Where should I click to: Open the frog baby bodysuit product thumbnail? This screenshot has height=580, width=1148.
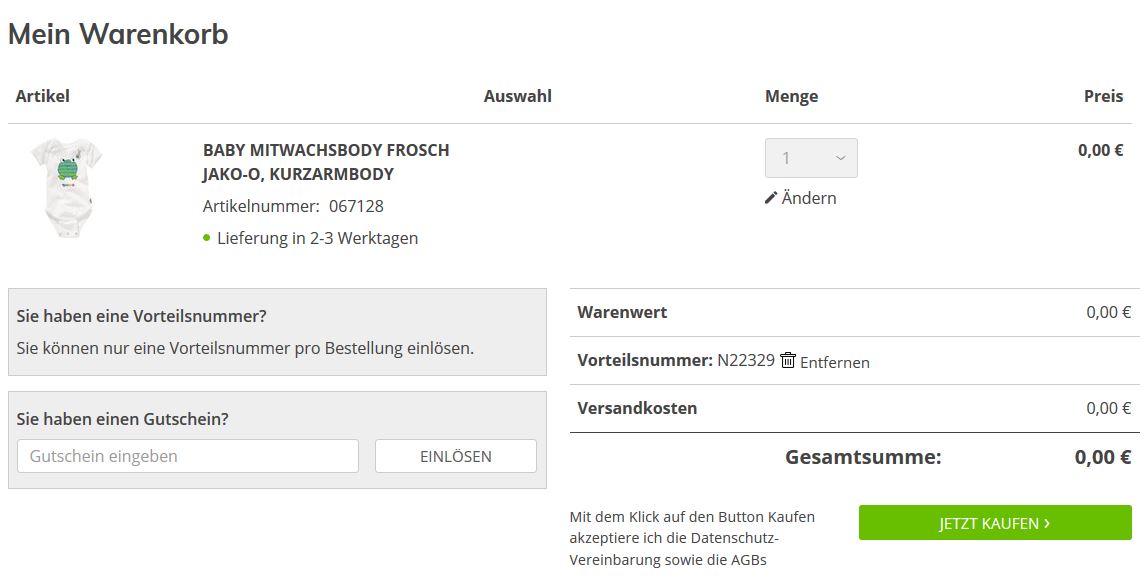pyautogui.click(x=66, y=188)
